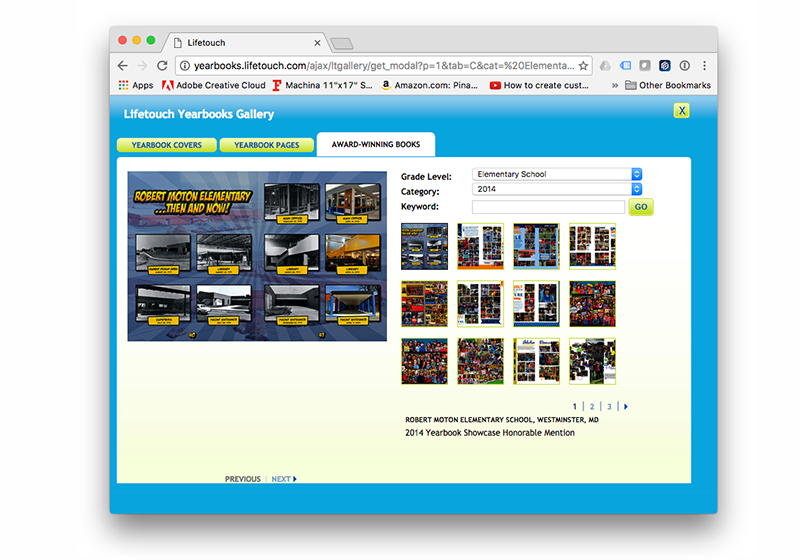800x560 pixels.
Task: Click the large Robert Moton yearbook preview
Action: click(257, 256)
